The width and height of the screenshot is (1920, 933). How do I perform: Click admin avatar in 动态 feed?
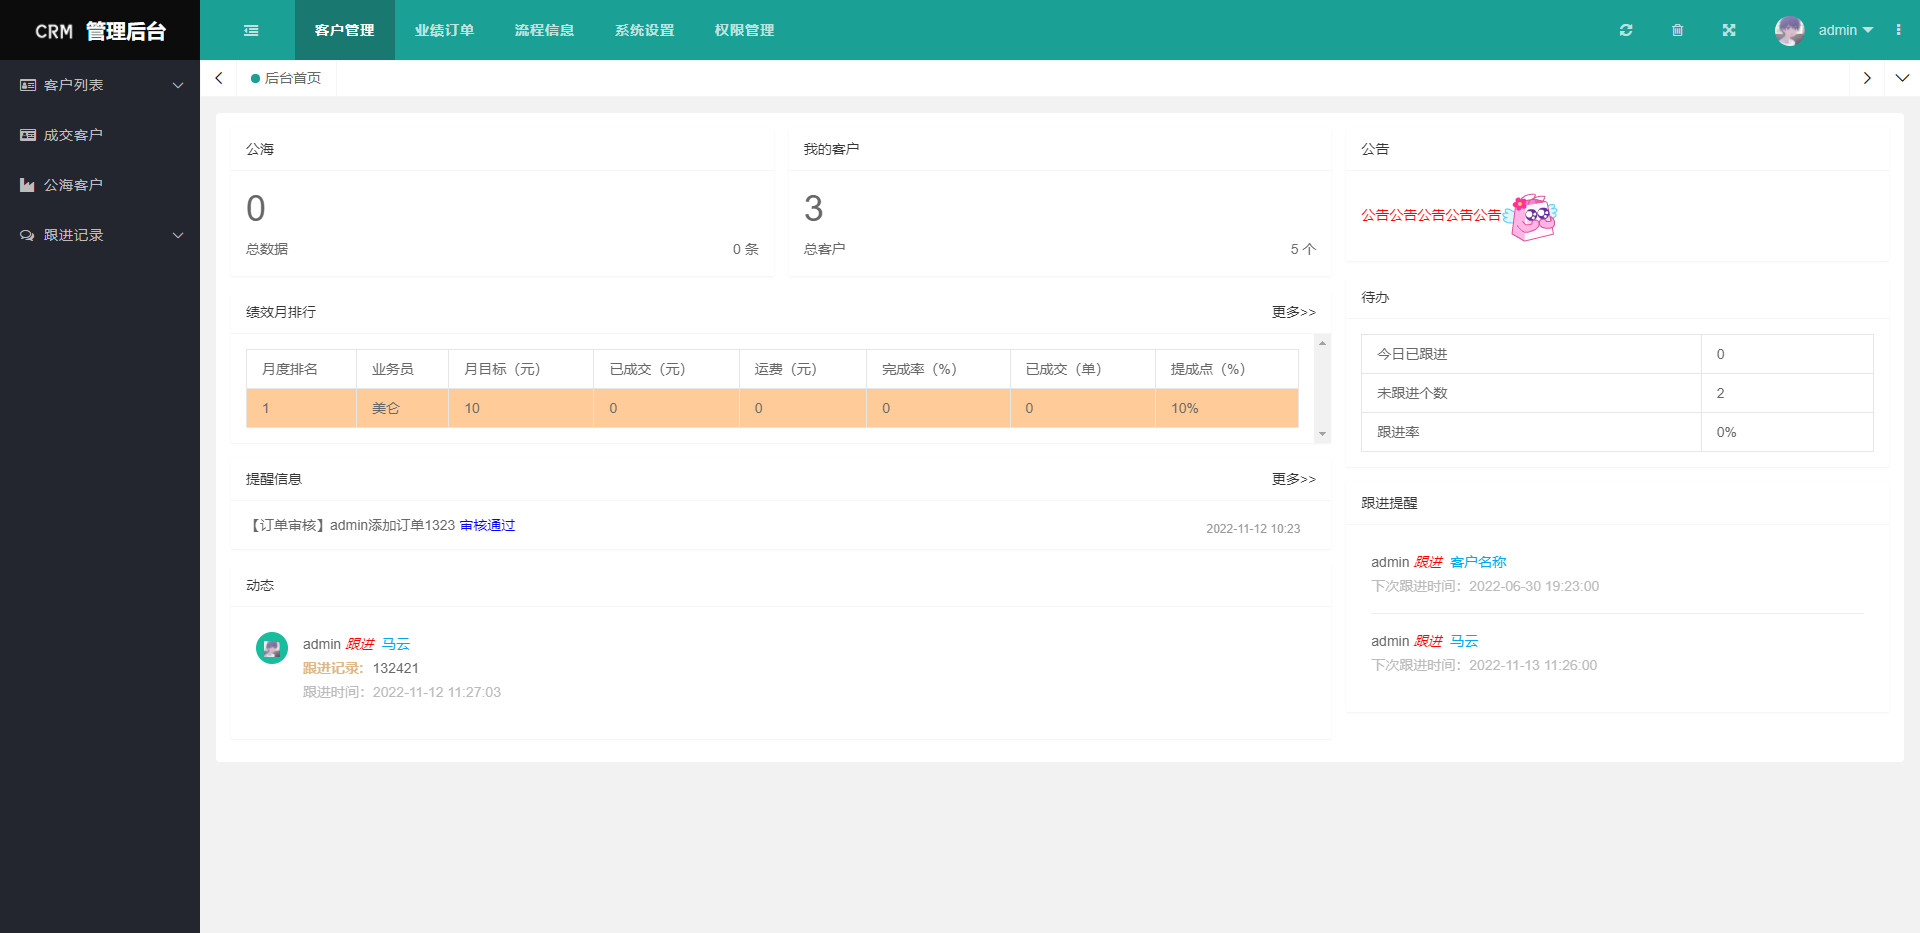tap(272, 648)
